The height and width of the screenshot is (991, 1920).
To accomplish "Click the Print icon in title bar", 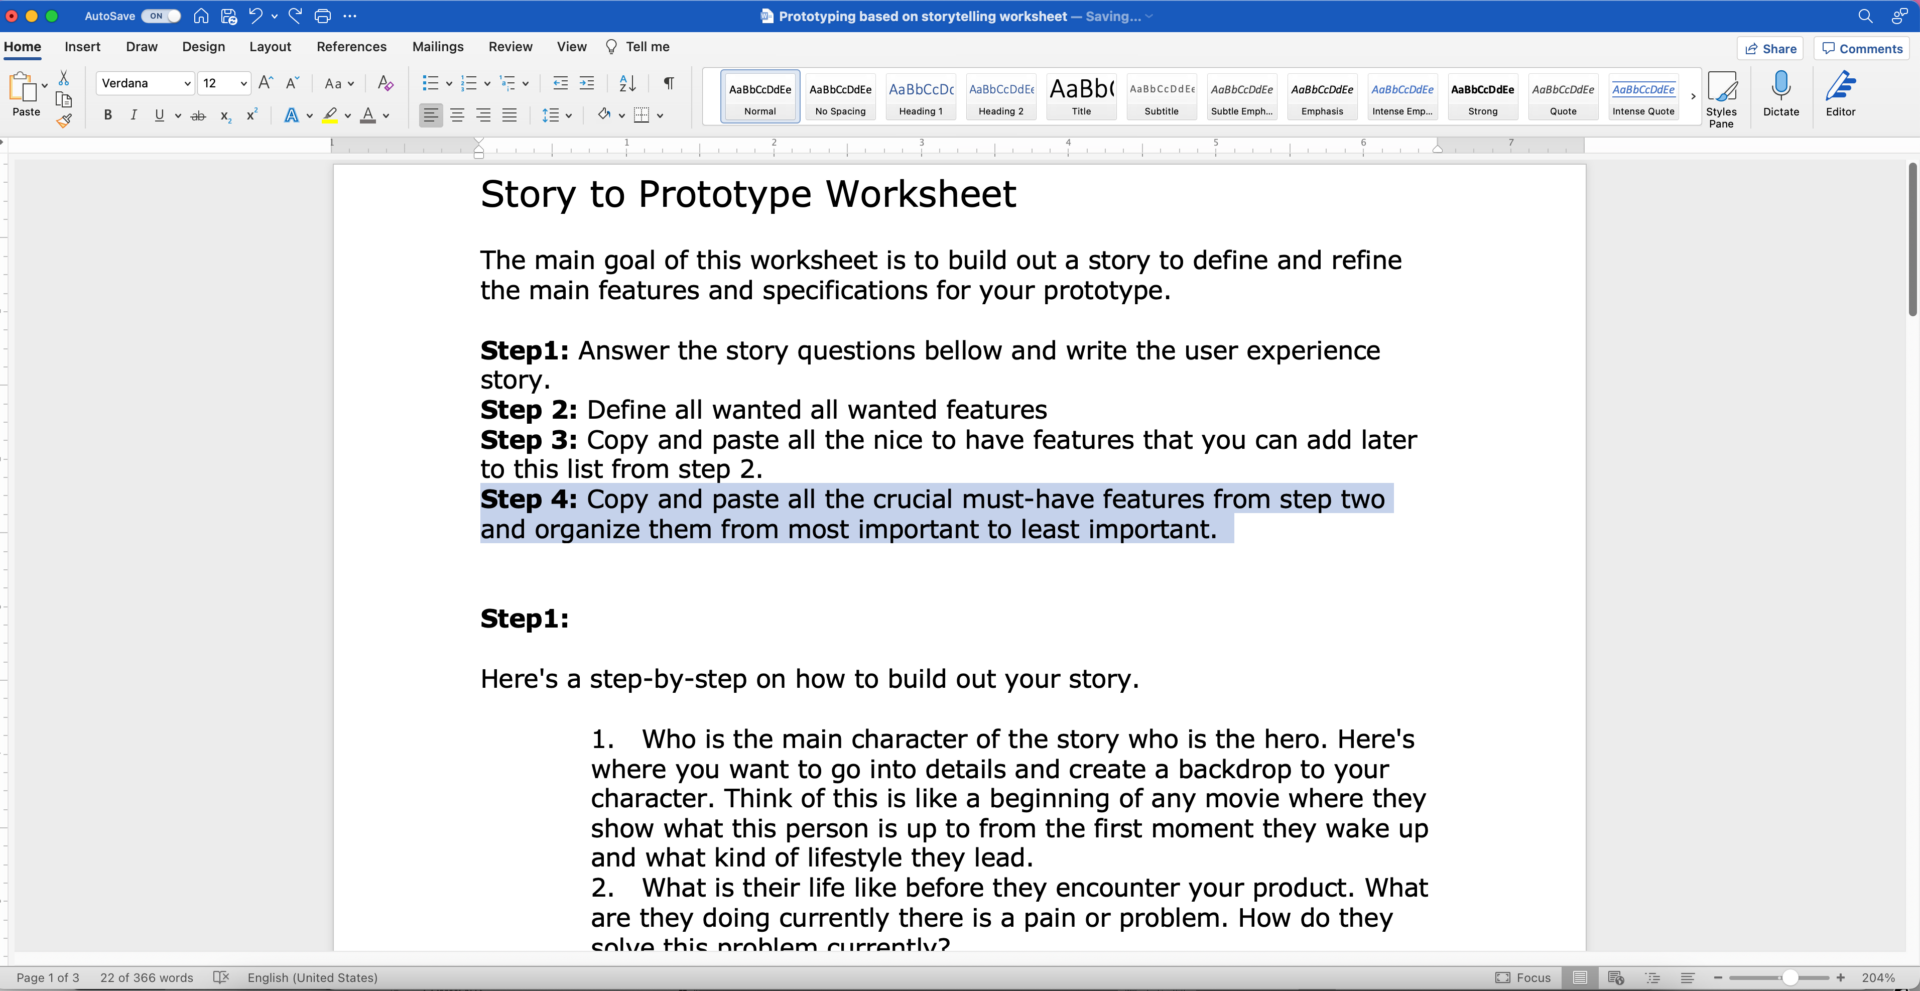I will (x=323, y=16).
